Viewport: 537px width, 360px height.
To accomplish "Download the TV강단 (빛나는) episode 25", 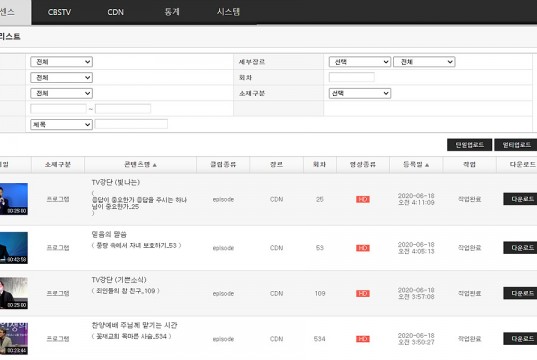I will coord(520,199).
